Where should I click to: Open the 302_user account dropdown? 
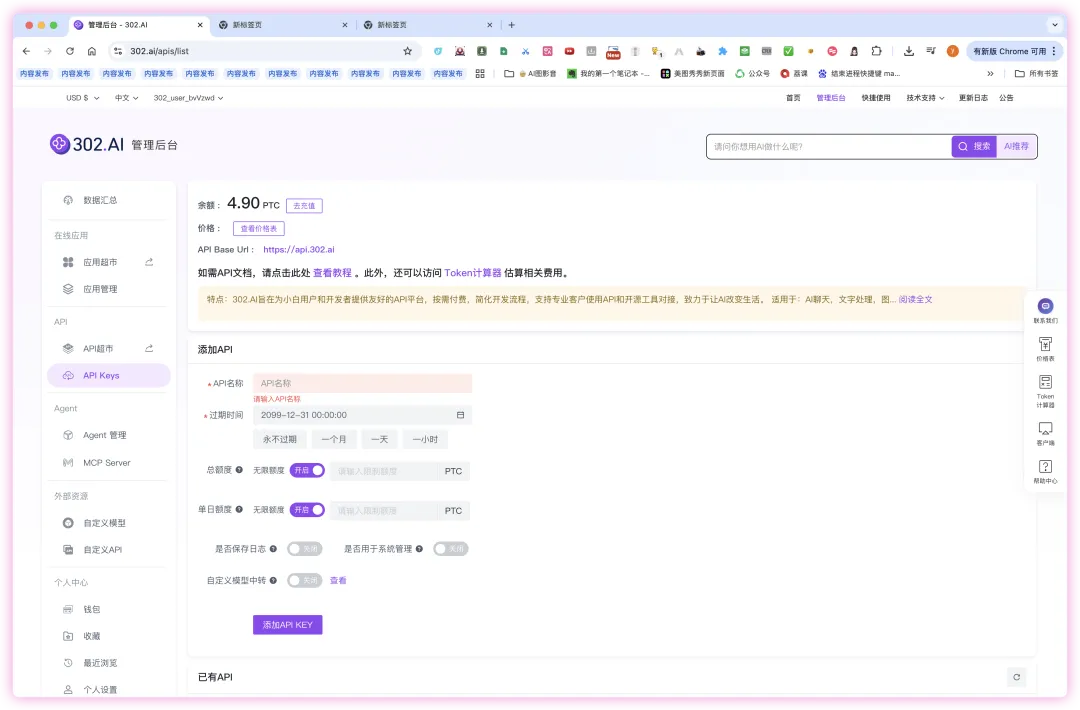(x=188, y=98)
